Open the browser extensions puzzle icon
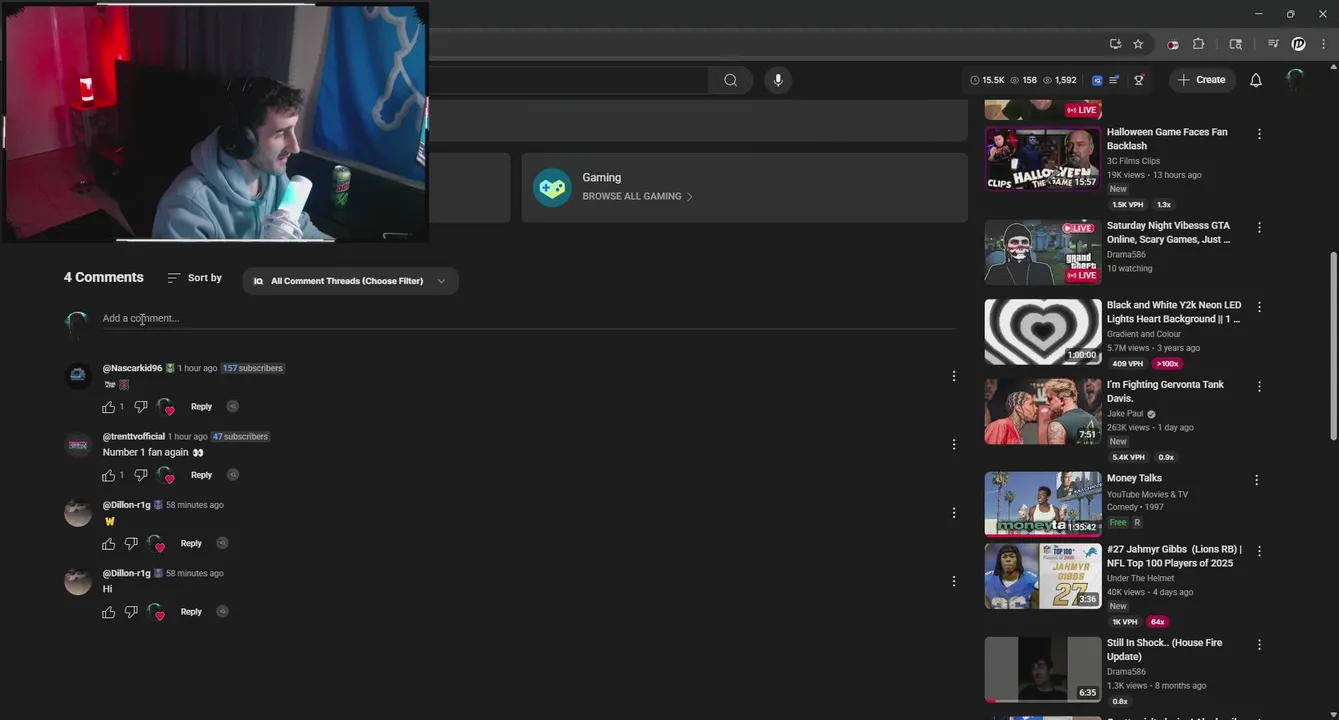The height and width of the screenshot is (720, 1339). coord(1198,44)
